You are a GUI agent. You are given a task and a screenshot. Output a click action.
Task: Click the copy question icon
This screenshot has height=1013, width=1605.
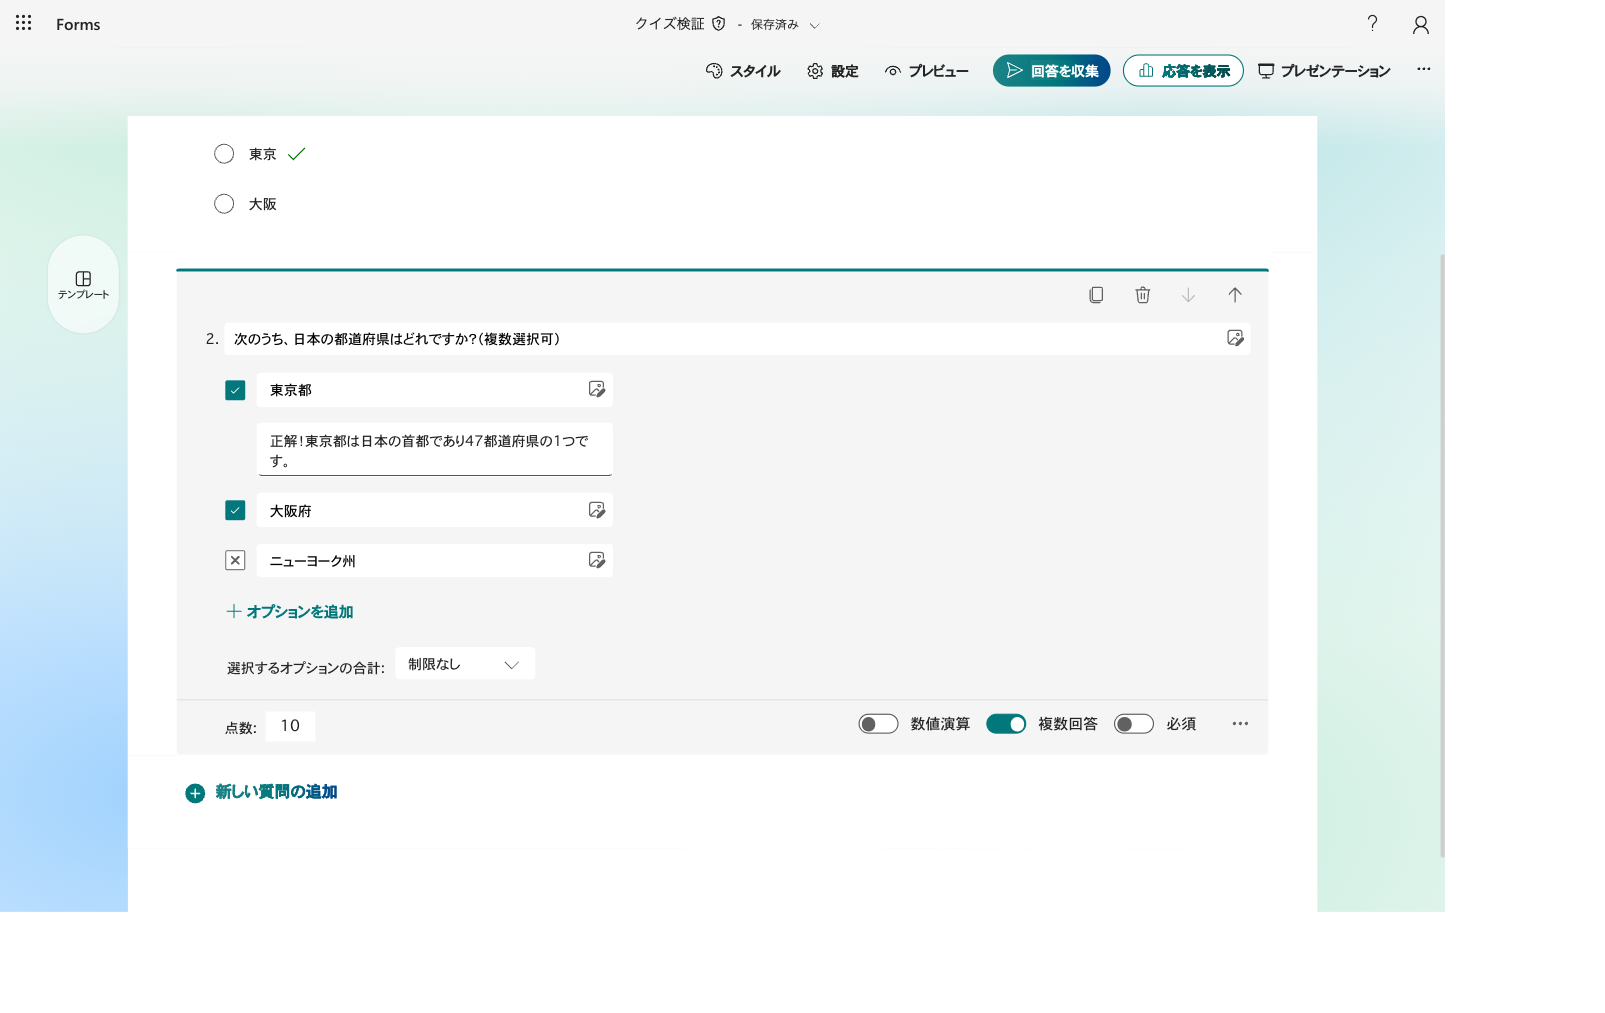[x=1096, y=295]
